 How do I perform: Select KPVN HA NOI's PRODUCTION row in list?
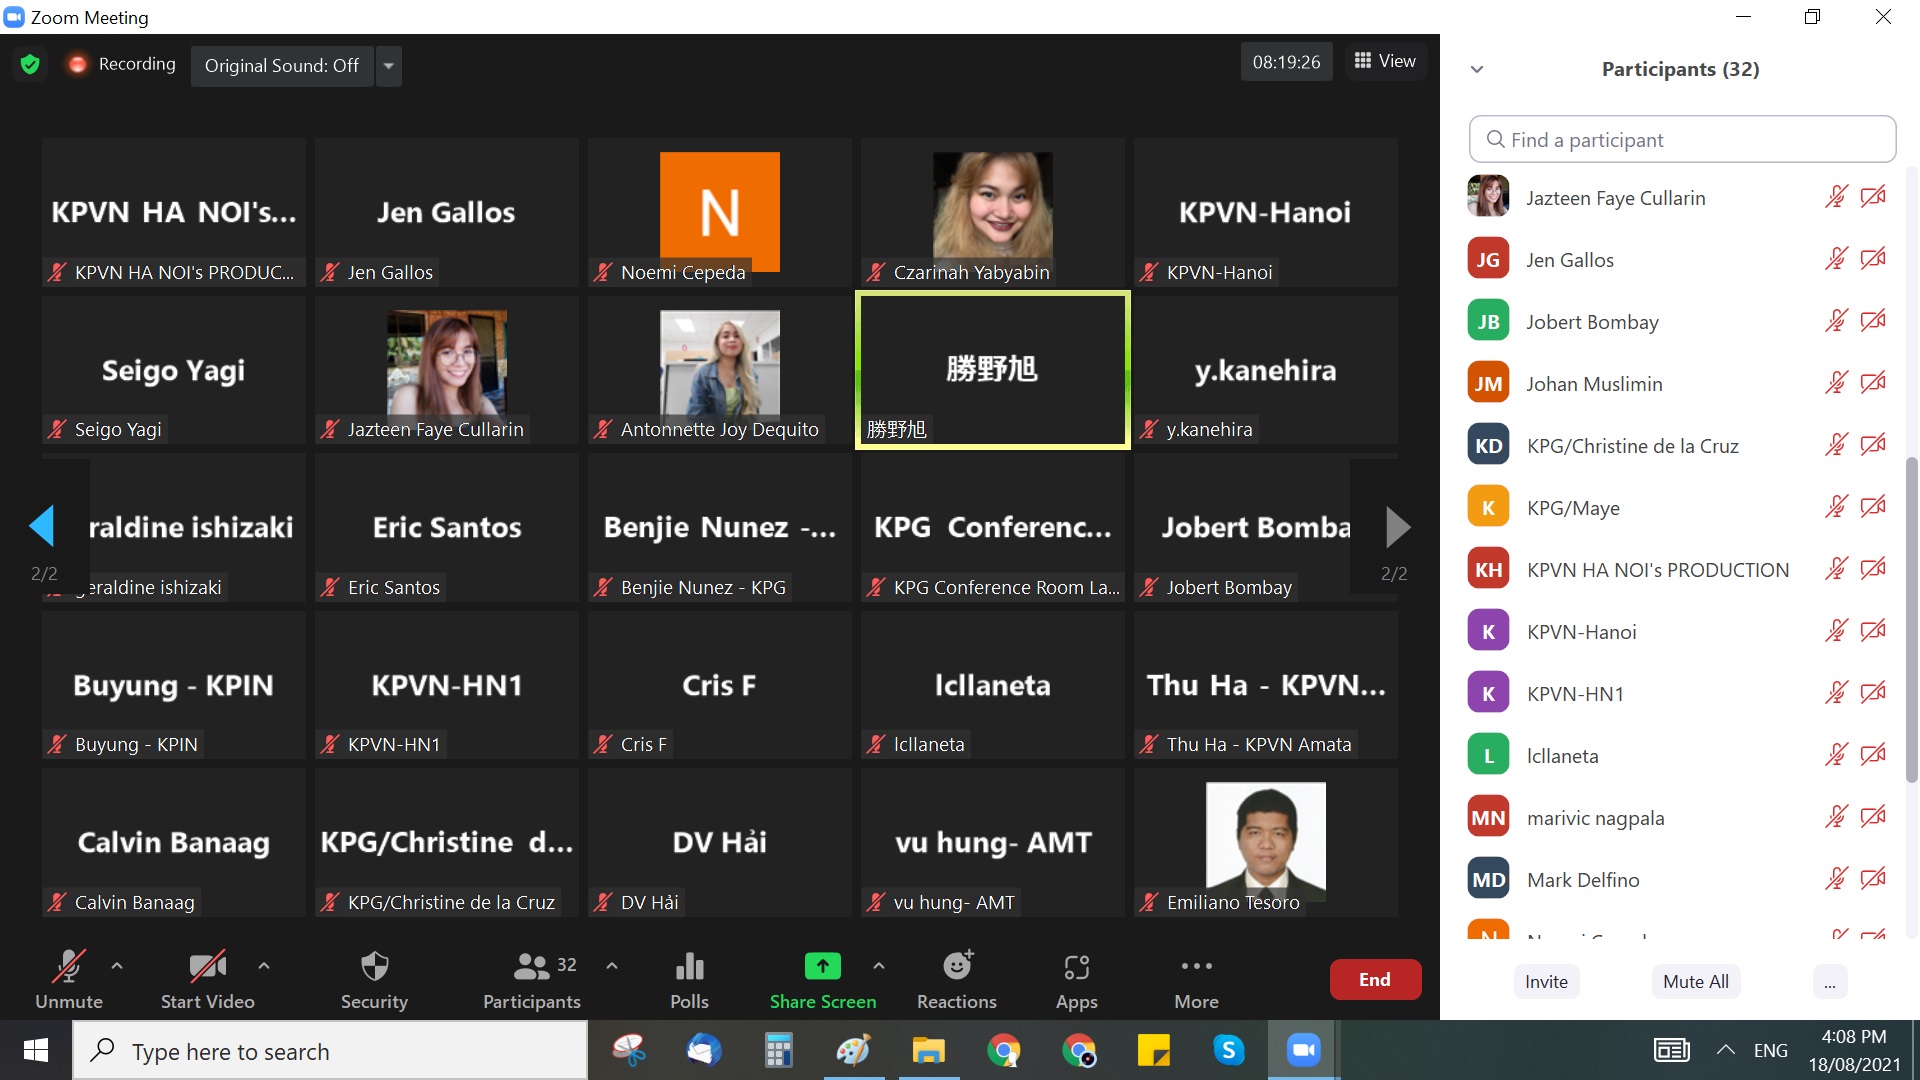tap(1682, 570)
